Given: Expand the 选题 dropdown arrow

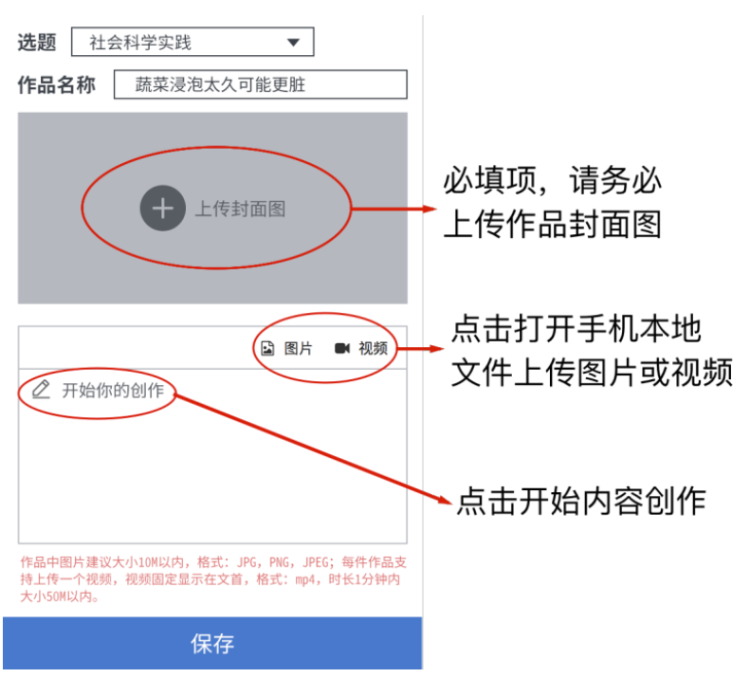Looking at the screenshot, I should (293, 42).
